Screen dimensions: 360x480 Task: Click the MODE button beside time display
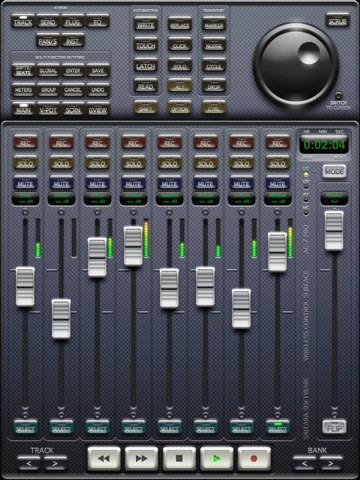334,171
